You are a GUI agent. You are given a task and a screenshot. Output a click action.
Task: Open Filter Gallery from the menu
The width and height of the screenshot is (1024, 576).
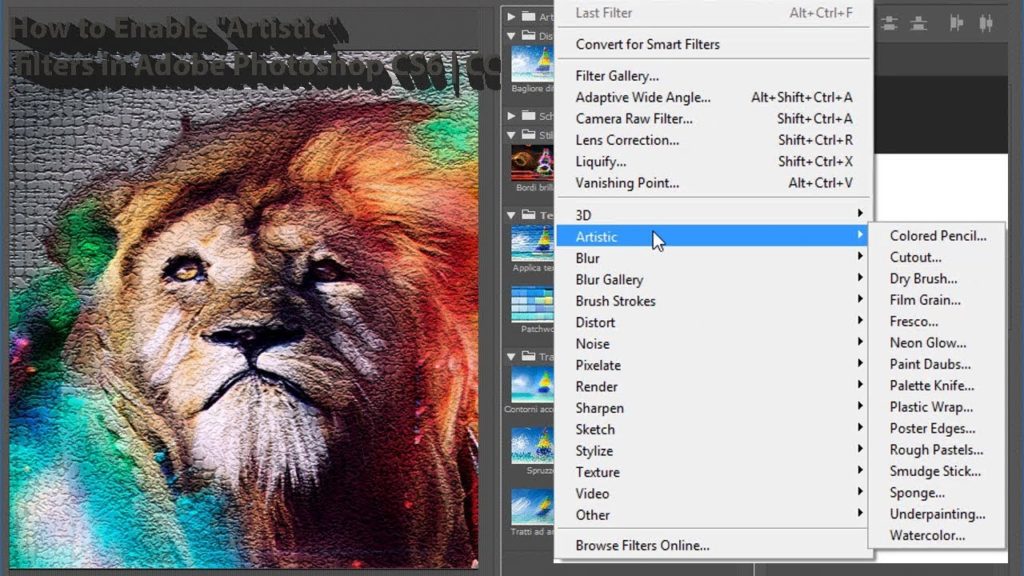(713, 76)
